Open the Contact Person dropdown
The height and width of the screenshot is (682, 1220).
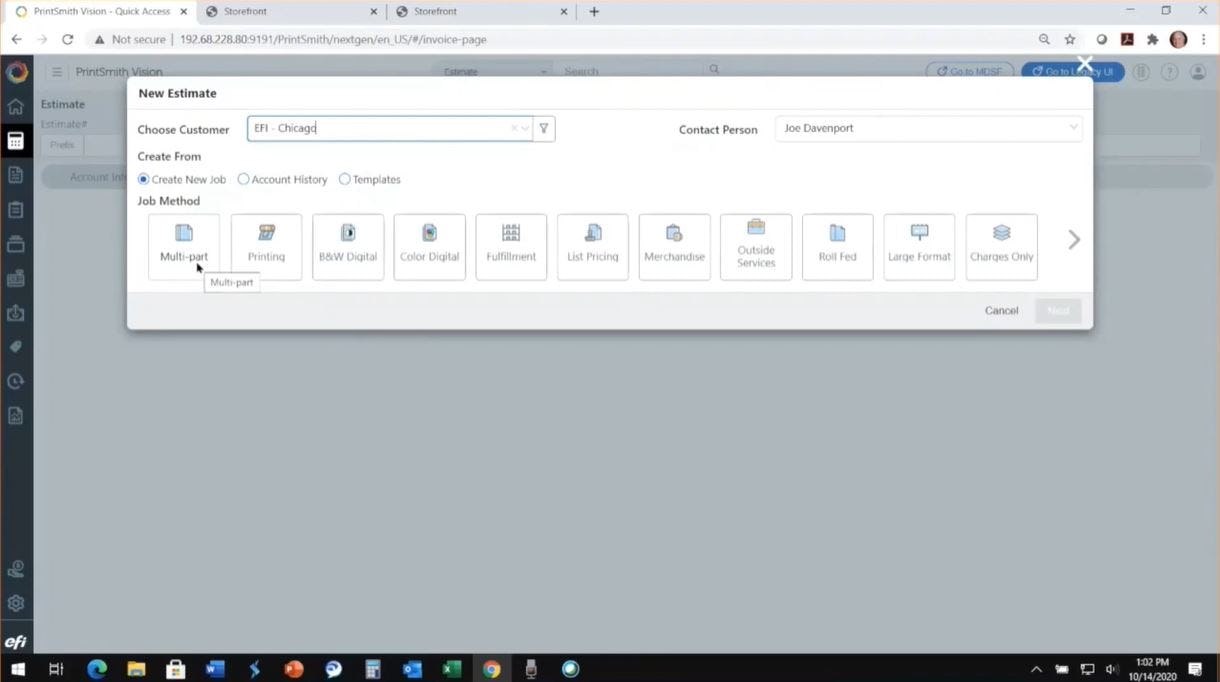click(x=928, y=128)
